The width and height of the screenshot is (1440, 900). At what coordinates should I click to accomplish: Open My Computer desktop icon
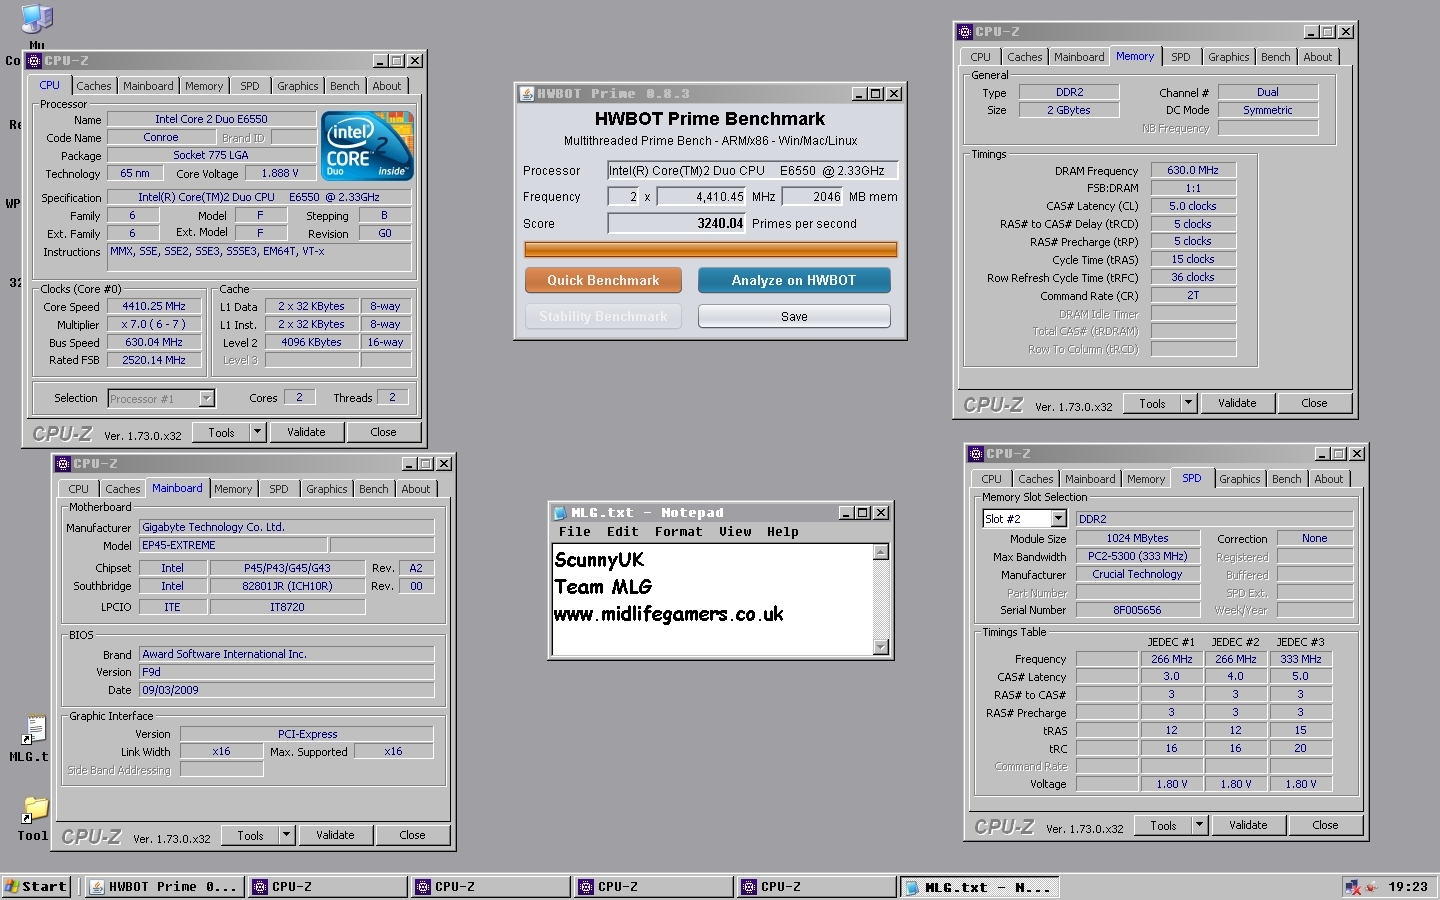[x=36, y=20]
